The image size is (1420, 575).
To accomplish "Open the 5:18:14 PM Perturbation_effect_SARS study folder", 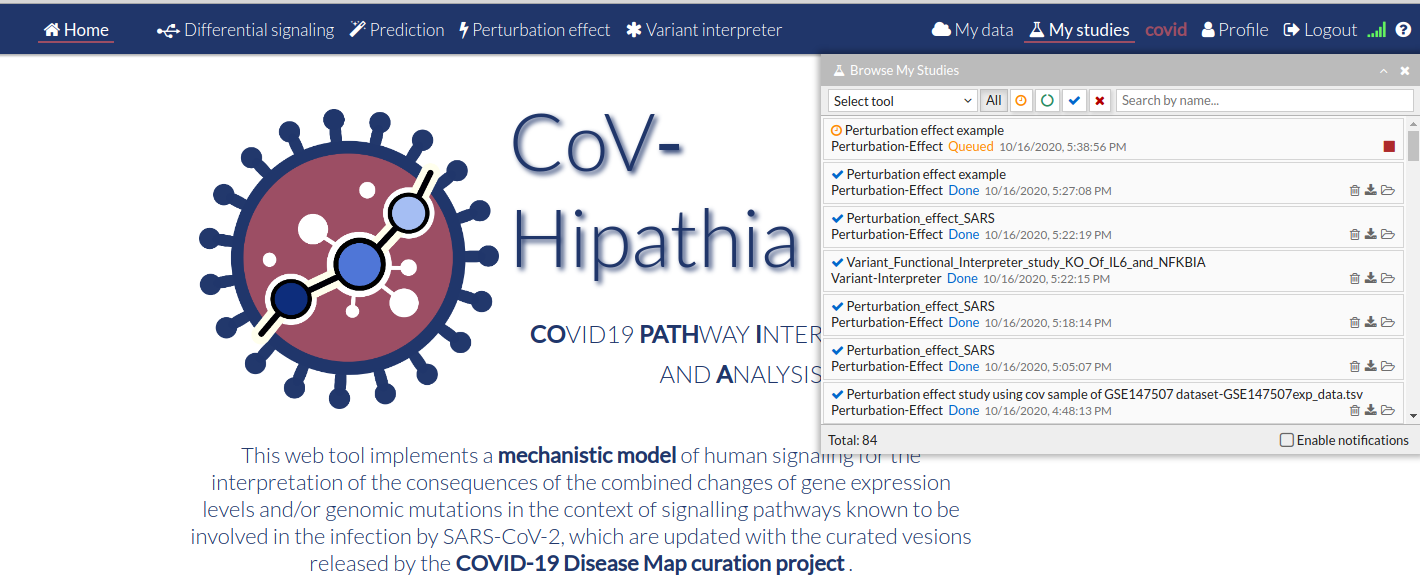I will tap(1387, 323).
